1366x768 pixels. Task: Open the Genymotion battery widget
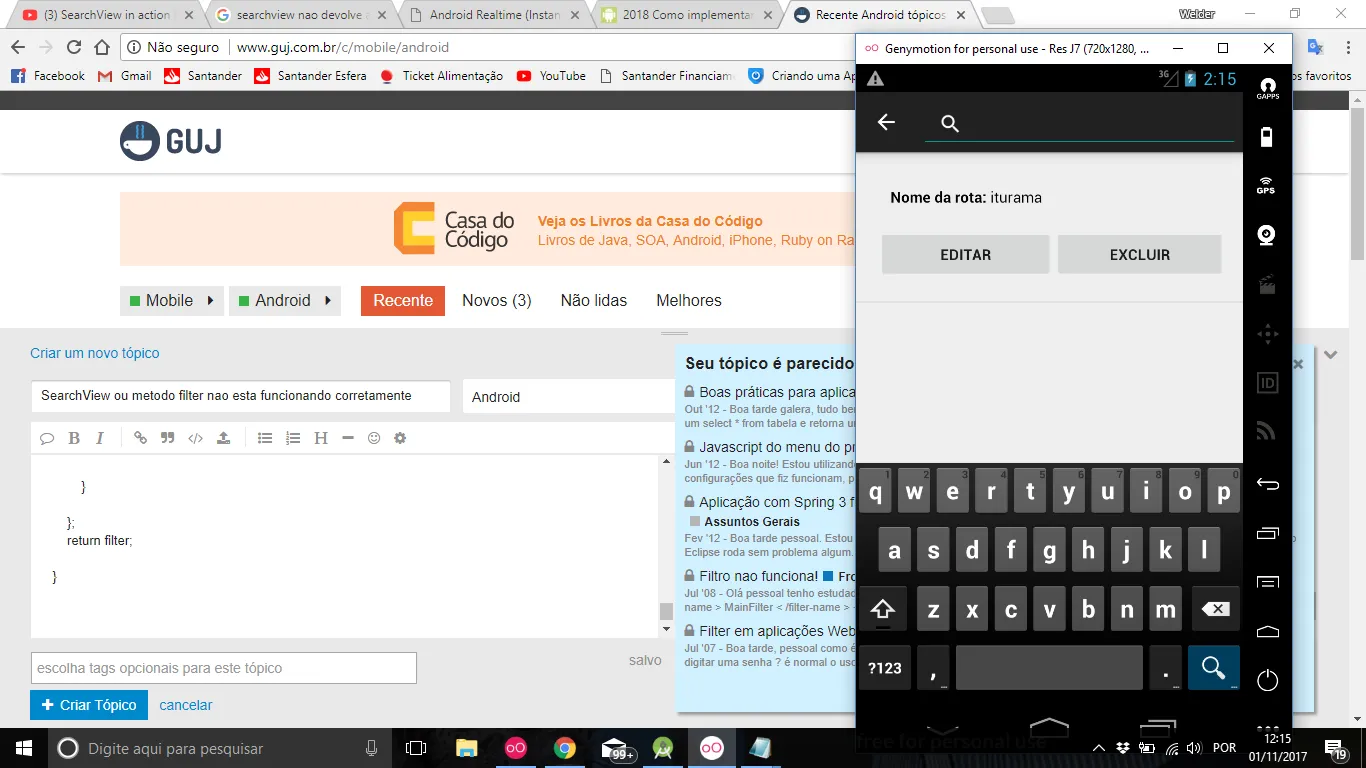1267,137
